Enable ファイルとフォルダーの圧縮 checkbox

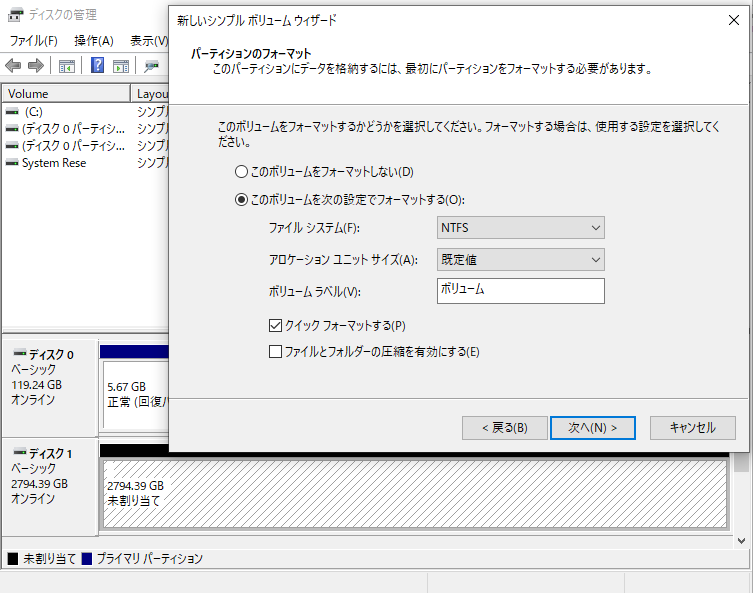(x=276, y=351)
